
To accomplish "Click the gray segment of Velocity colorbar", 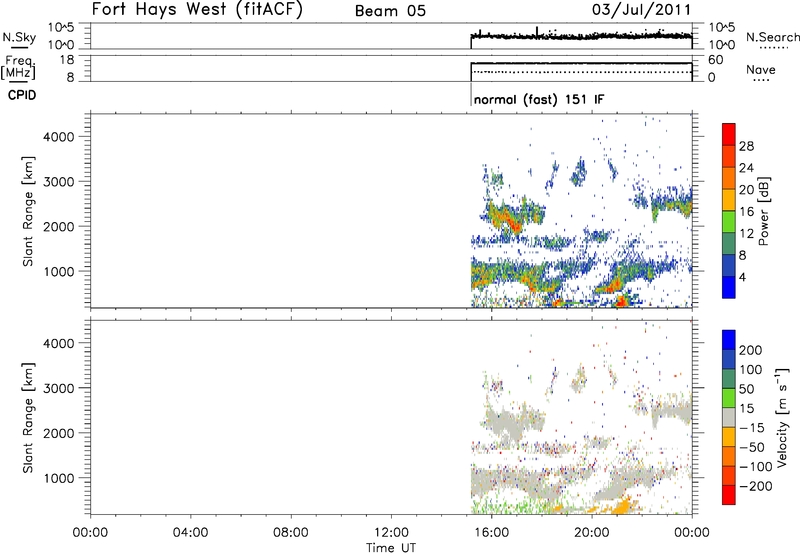I will 729,418.
